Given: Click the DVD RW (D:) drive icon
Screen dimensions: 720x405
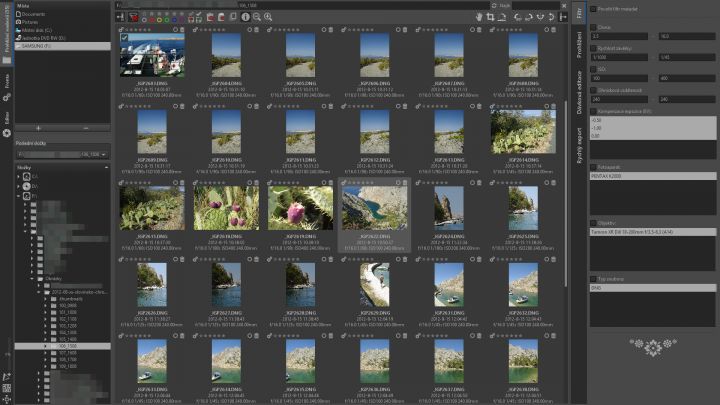Looking at the screenshot, I should click(x=18, y=38).
